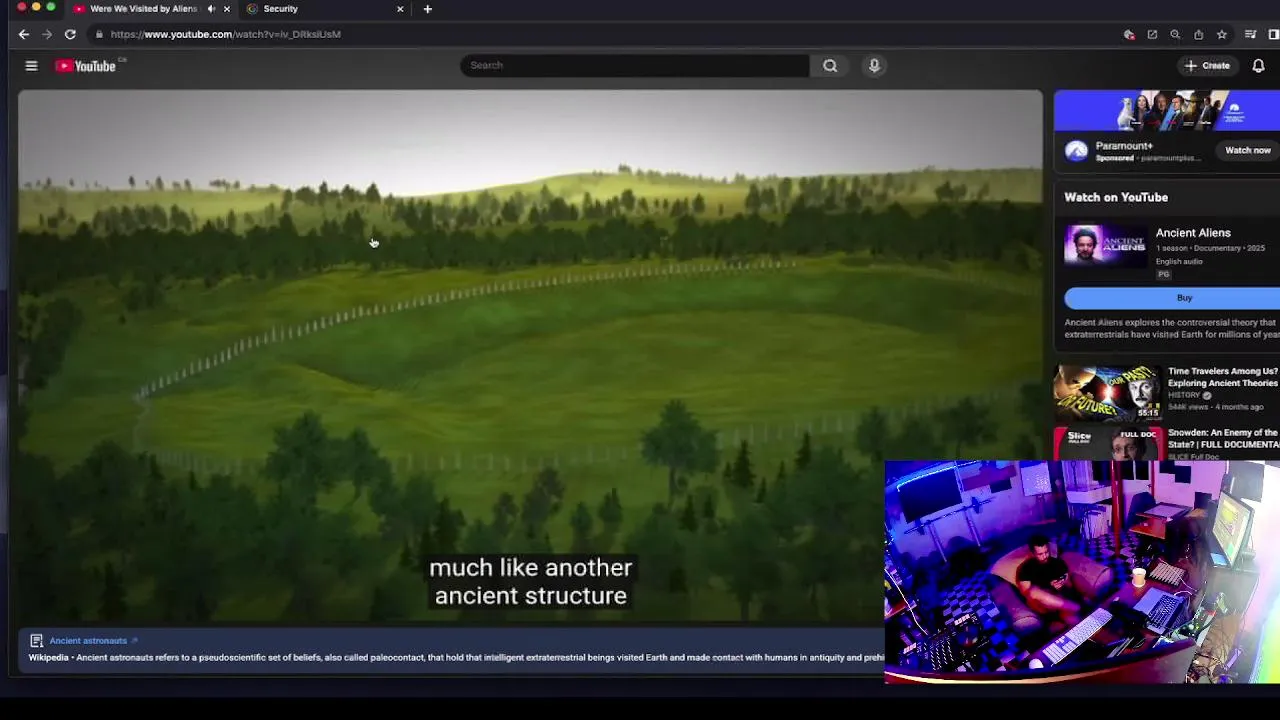Close the Were We Visited by Aliens tab
Screen dimensions: 1280x720
[x=227, y=9]
